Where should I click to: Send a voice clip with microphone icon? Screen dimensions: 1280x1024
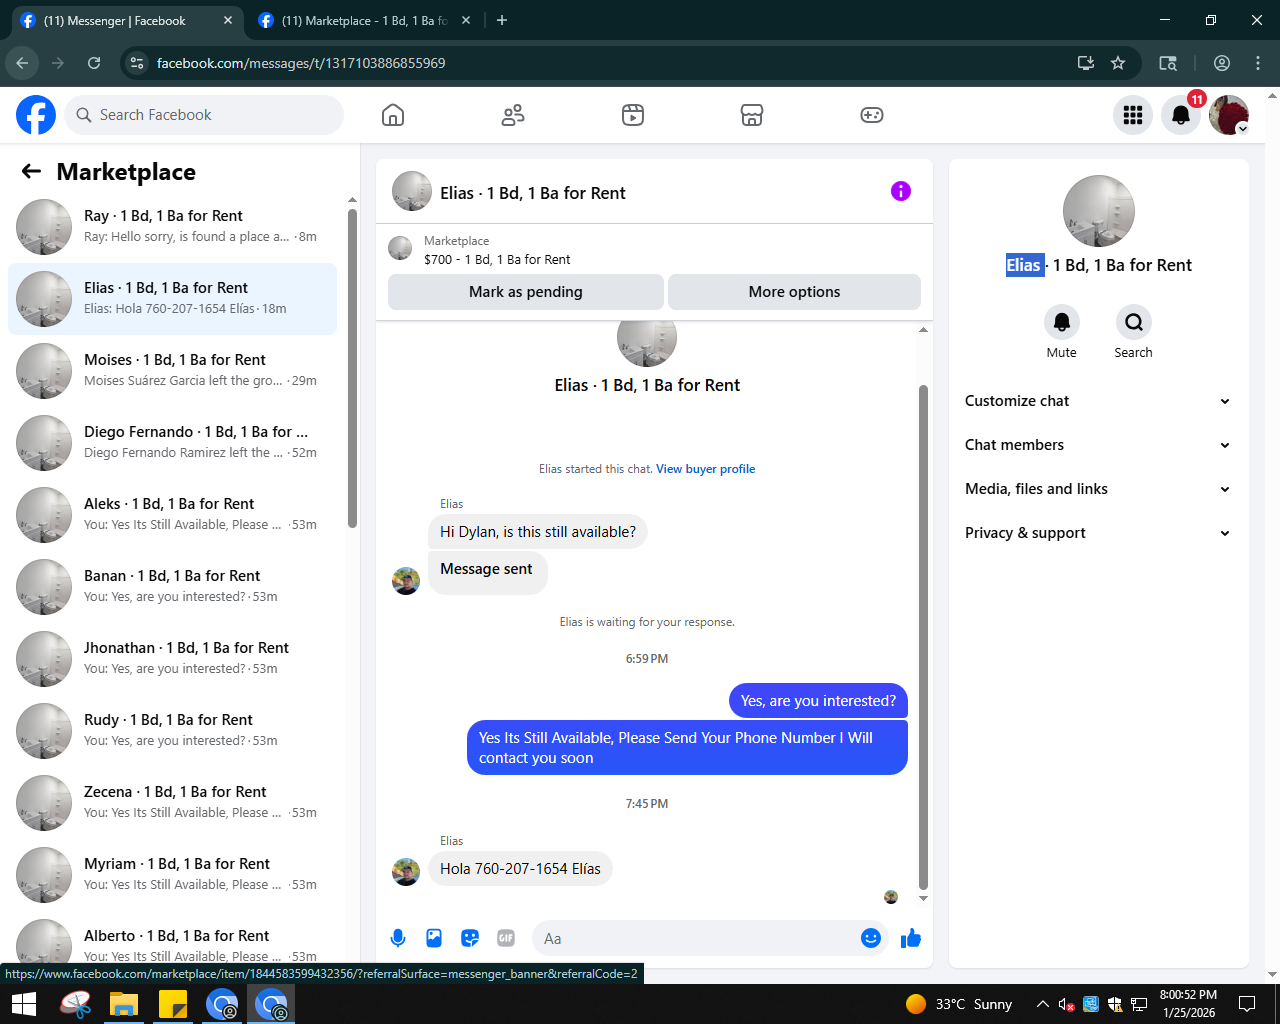click(x=398, y=938)
